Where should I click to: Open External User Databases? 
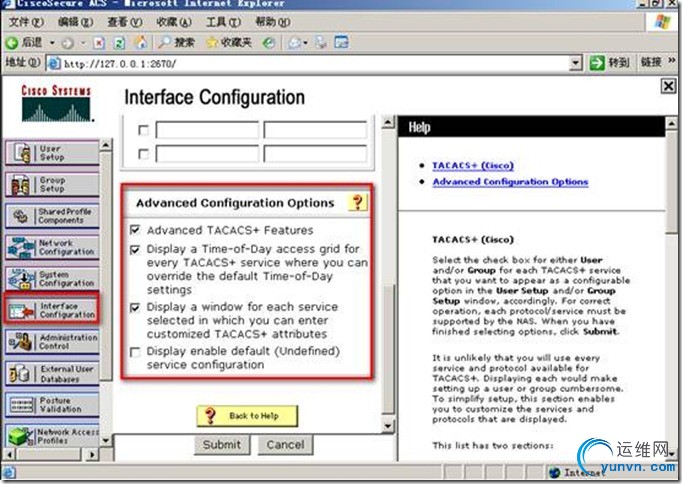(x=53, y=373)
